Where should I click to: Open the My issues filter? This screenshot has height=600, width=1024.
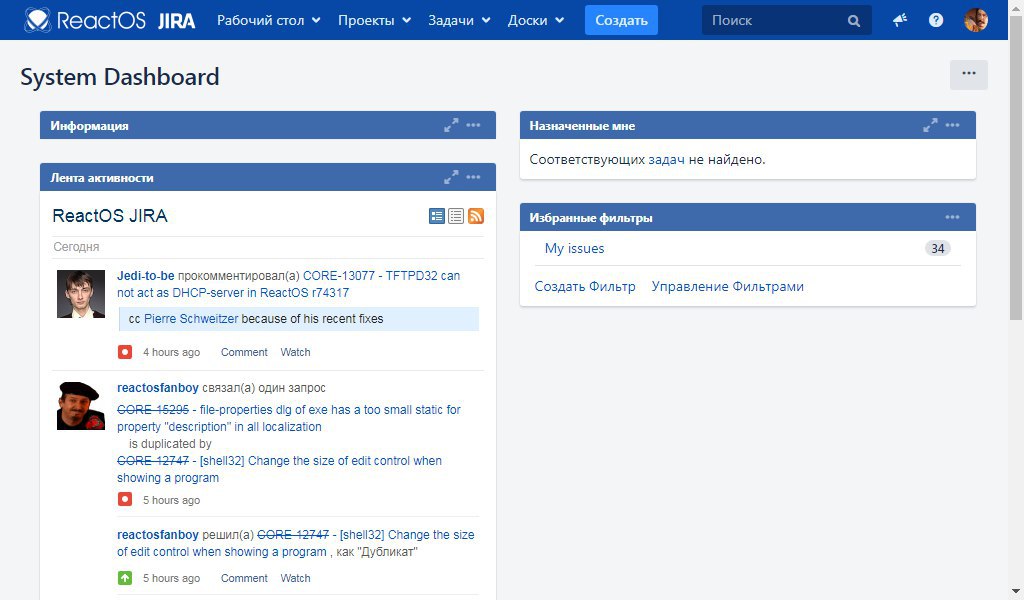pyautogui.click(x=575, y=248)
